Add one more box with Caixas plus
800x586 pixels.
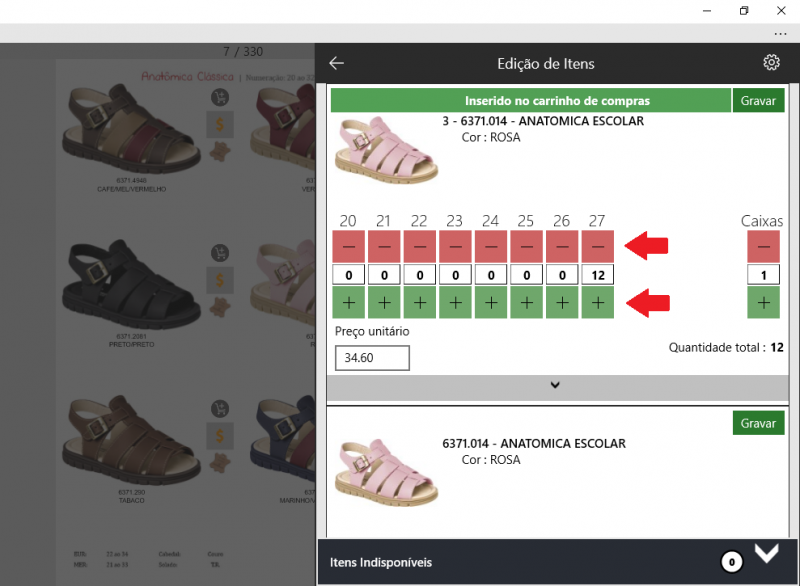(x=764, y=302)
